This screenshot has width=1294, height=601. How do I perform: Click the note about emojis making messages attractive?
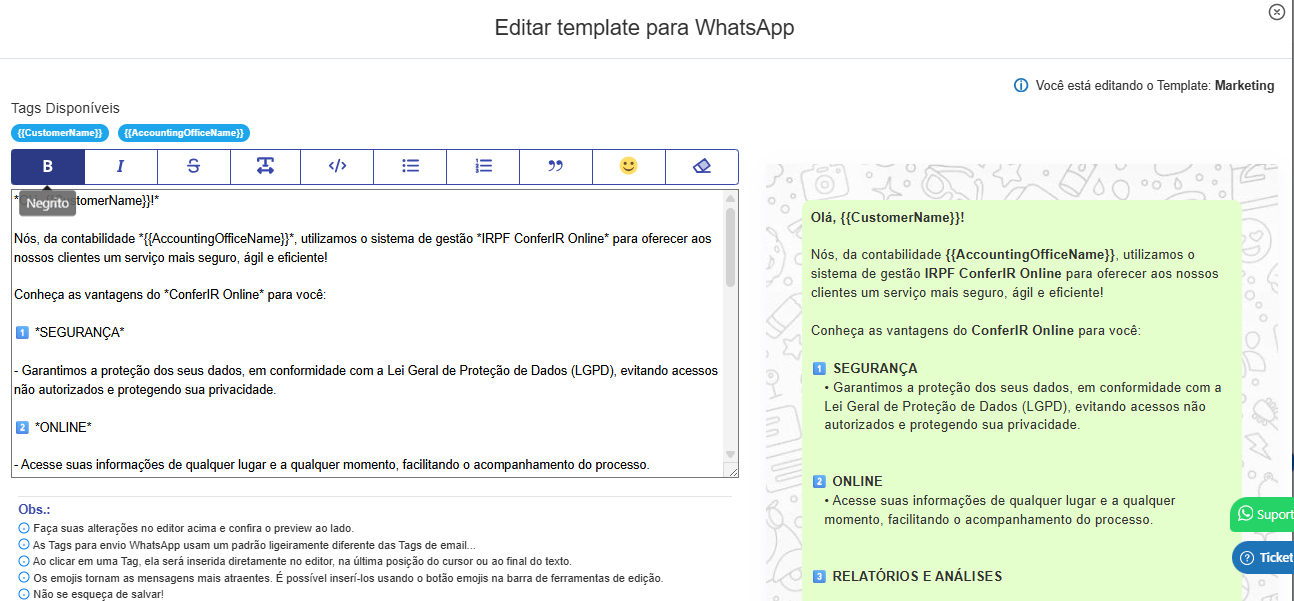(348, 578)
